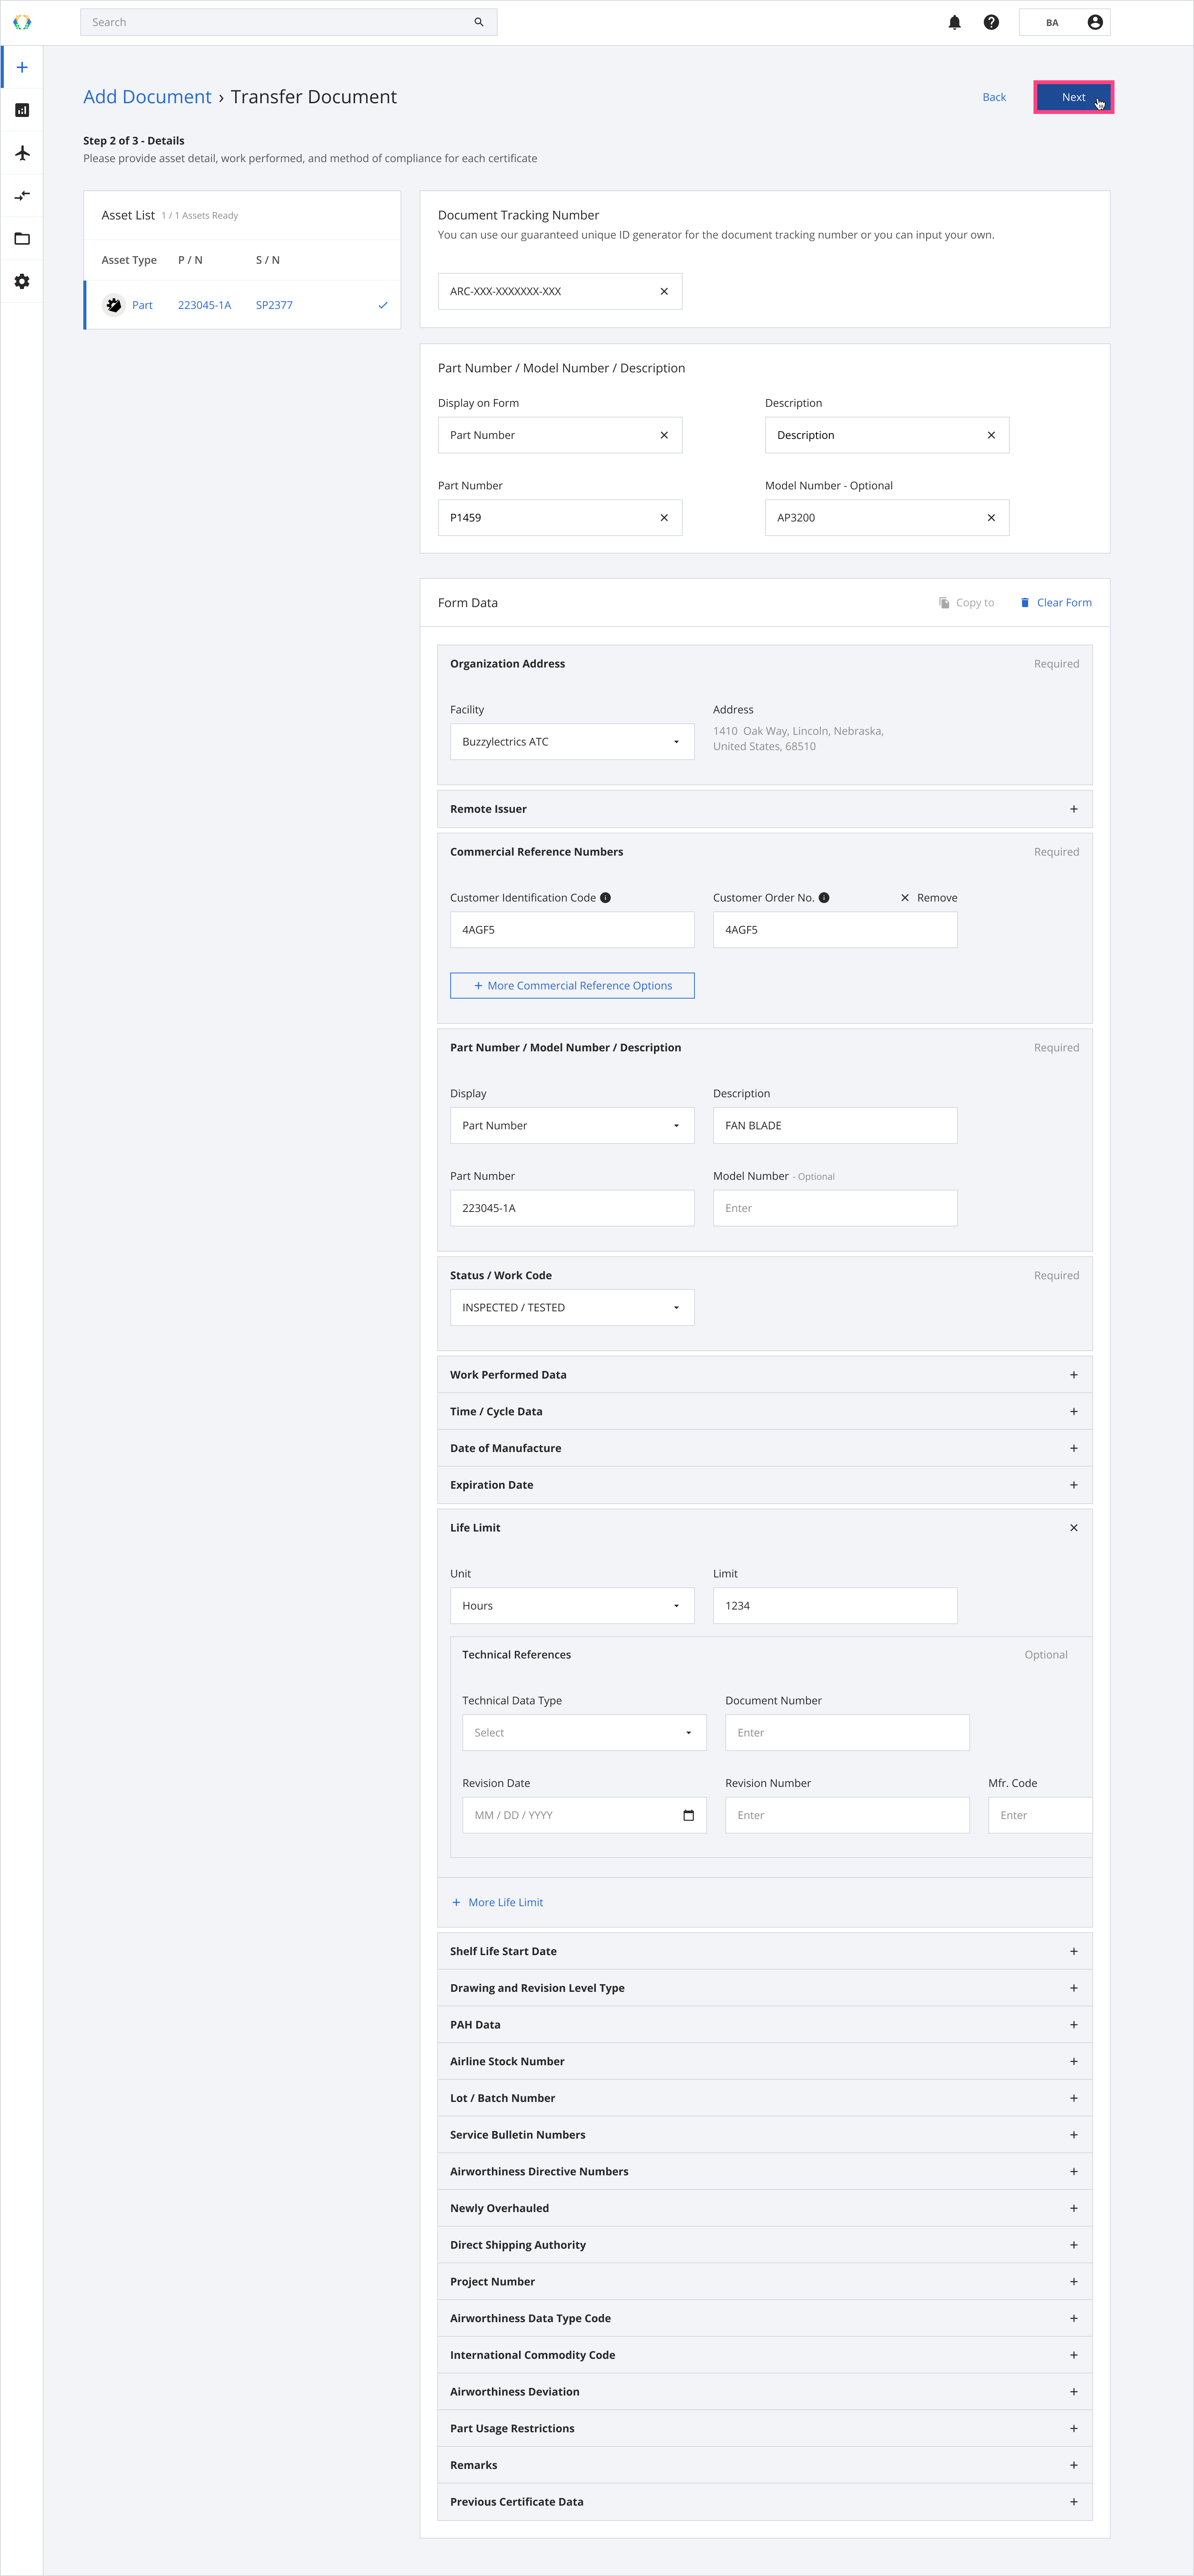Viewport: 1194px width, 2576px height.
Task: Open the Facility Buzzylectrics ATC dropdown
Action: (572, 742)
